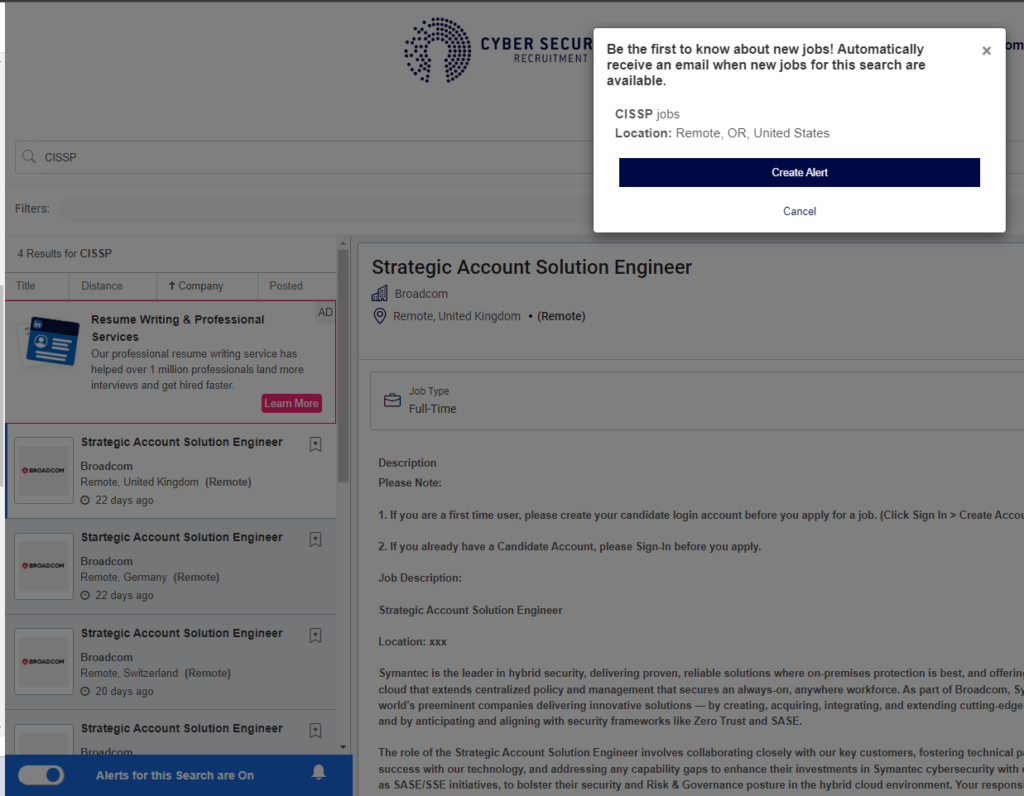Open Broadcom logo of Switzerland job
Screen dimensions: 1024x796
[x=44, y=661]
